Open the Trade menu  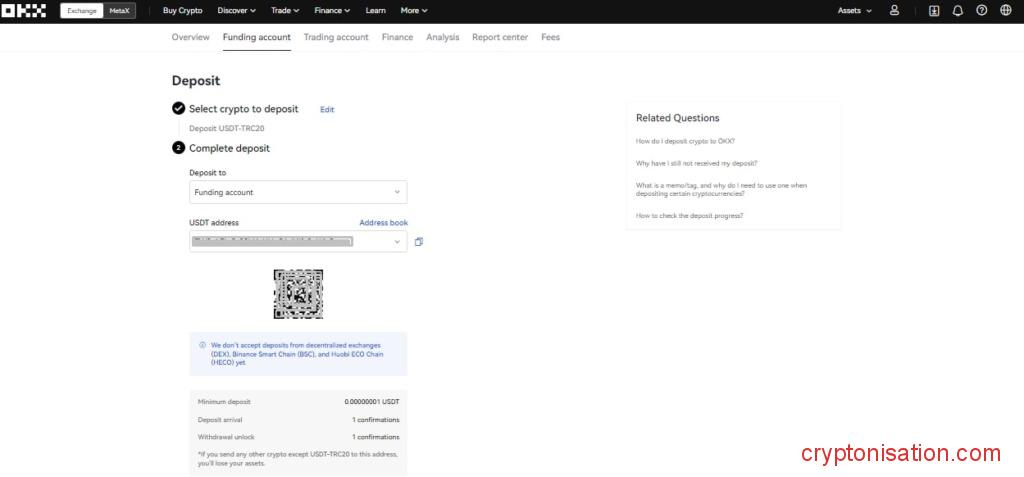click(285, 10)
